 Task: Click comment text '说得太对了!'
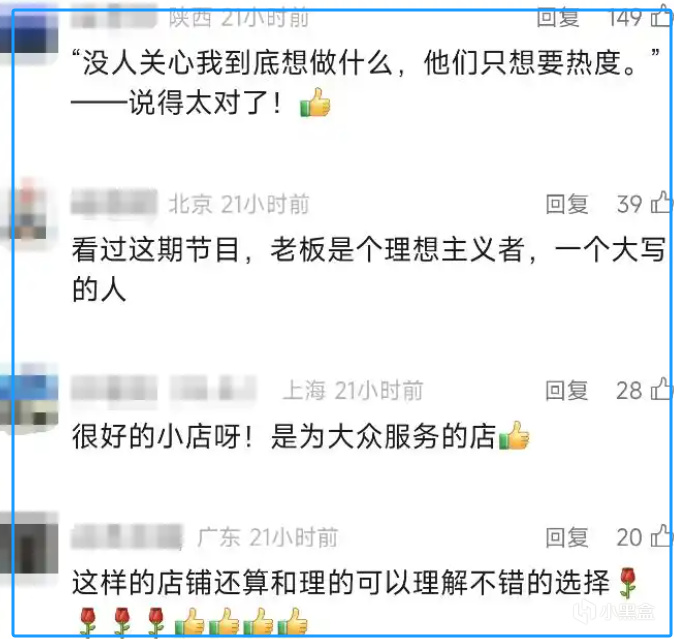pos(205,103)
